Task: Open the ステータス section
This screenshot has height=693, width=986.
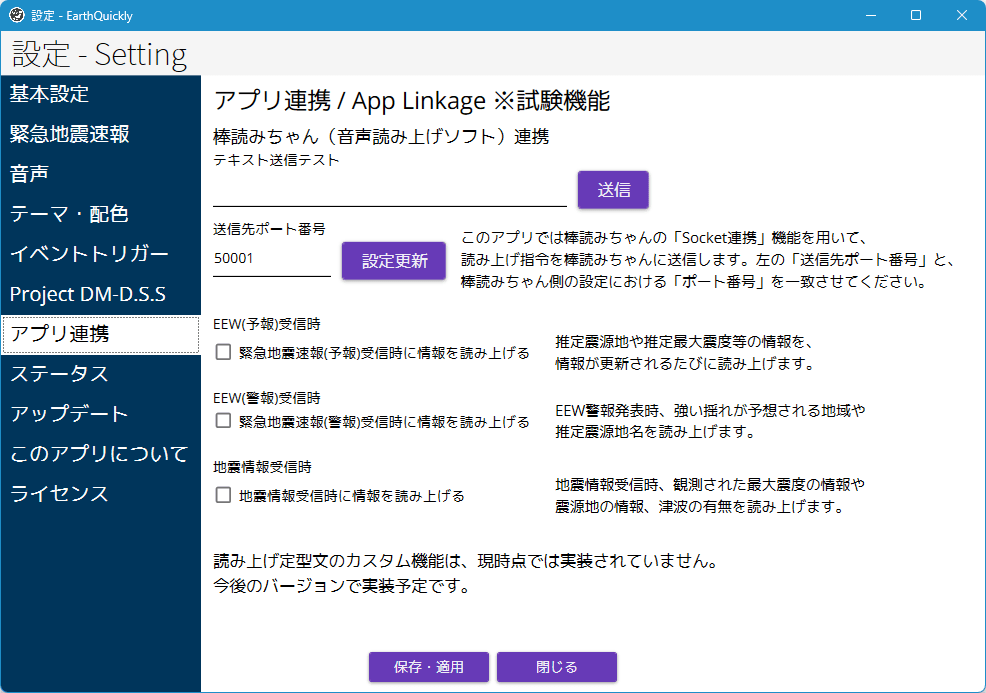Action: [101, 374]
